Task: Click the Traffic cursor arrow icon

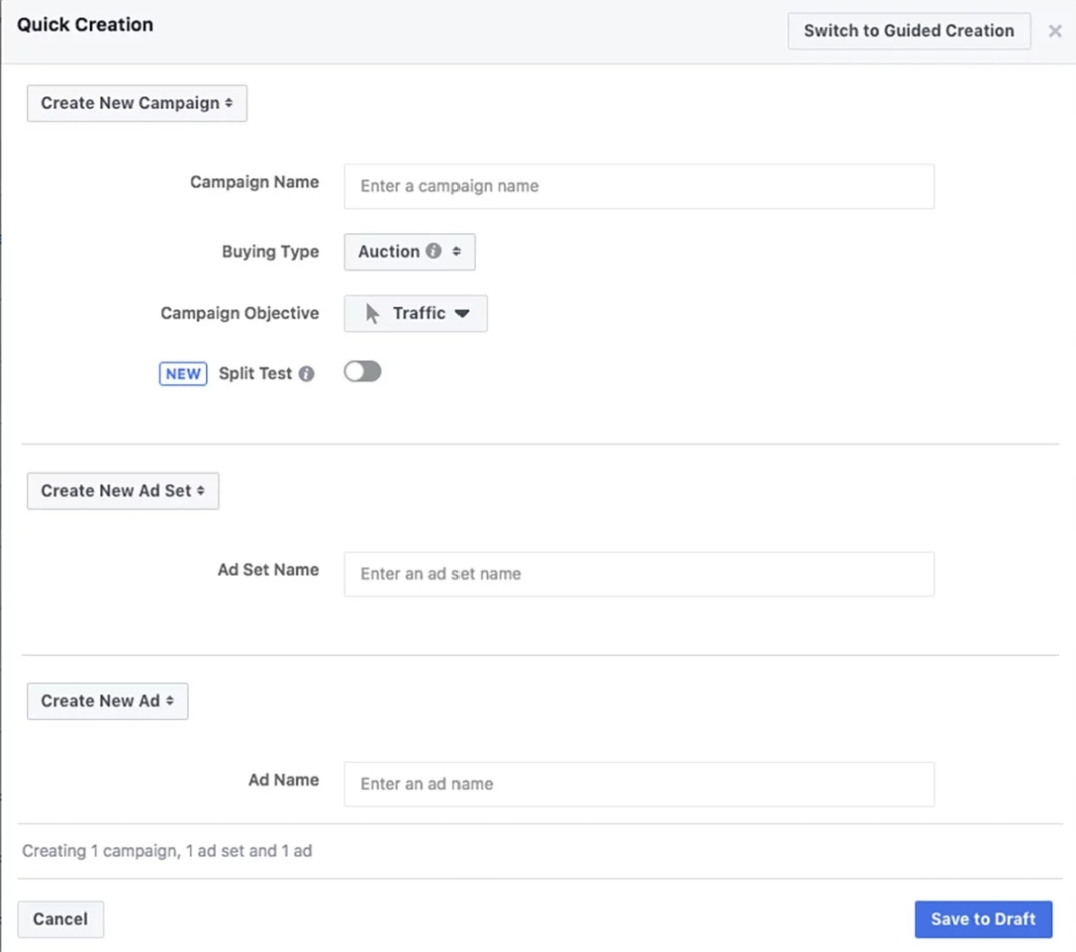Action: [x=373, y=314]
